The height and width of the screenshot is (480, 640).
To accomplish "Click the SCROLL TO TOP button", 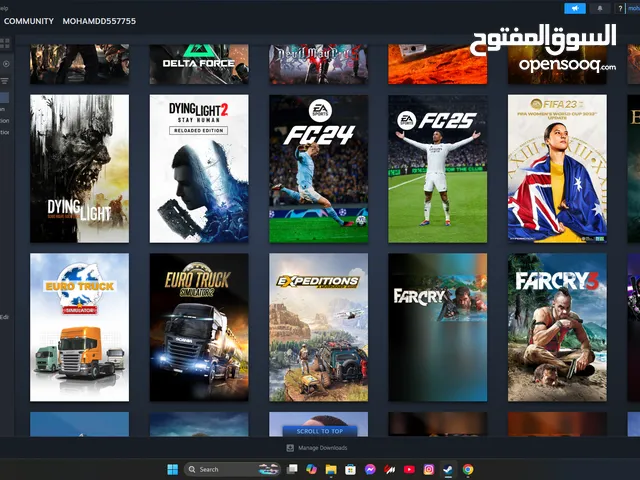I will coord(320,431).
